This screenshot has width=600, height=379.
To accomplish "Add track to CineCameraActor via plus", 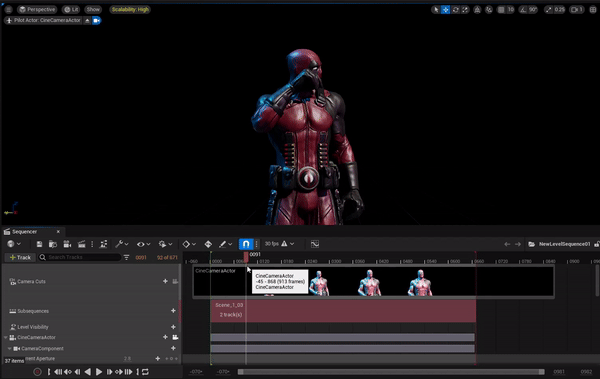I will pos(165,337).
